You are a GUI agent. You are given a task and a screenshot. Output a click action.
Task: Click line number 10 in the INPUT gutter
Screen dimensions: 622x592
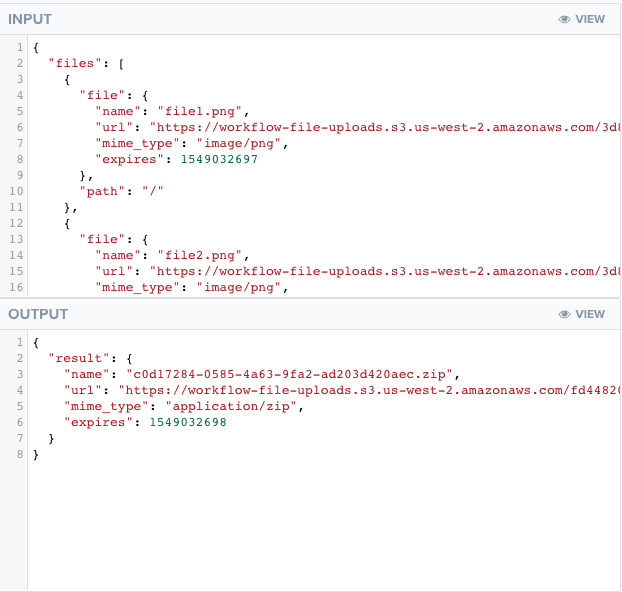point(17,191)
